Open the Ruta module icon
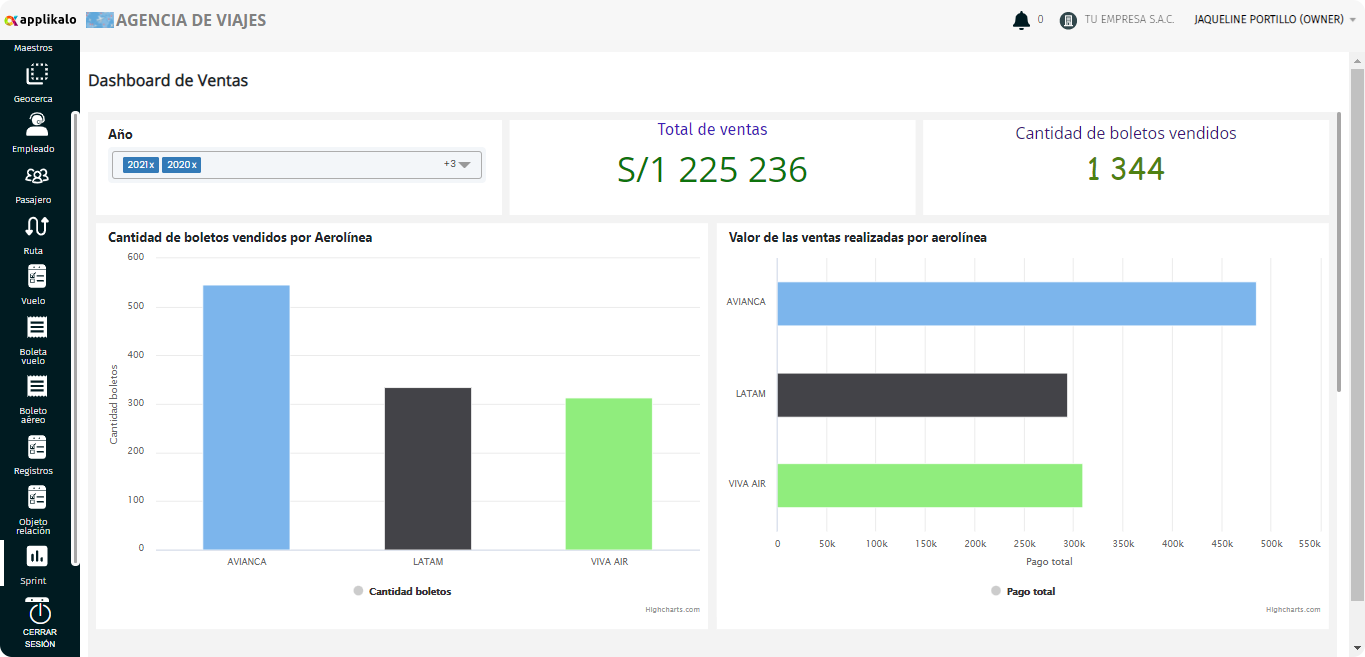The width and height of the screenshot is (1365, 657). tap(37, 226)
